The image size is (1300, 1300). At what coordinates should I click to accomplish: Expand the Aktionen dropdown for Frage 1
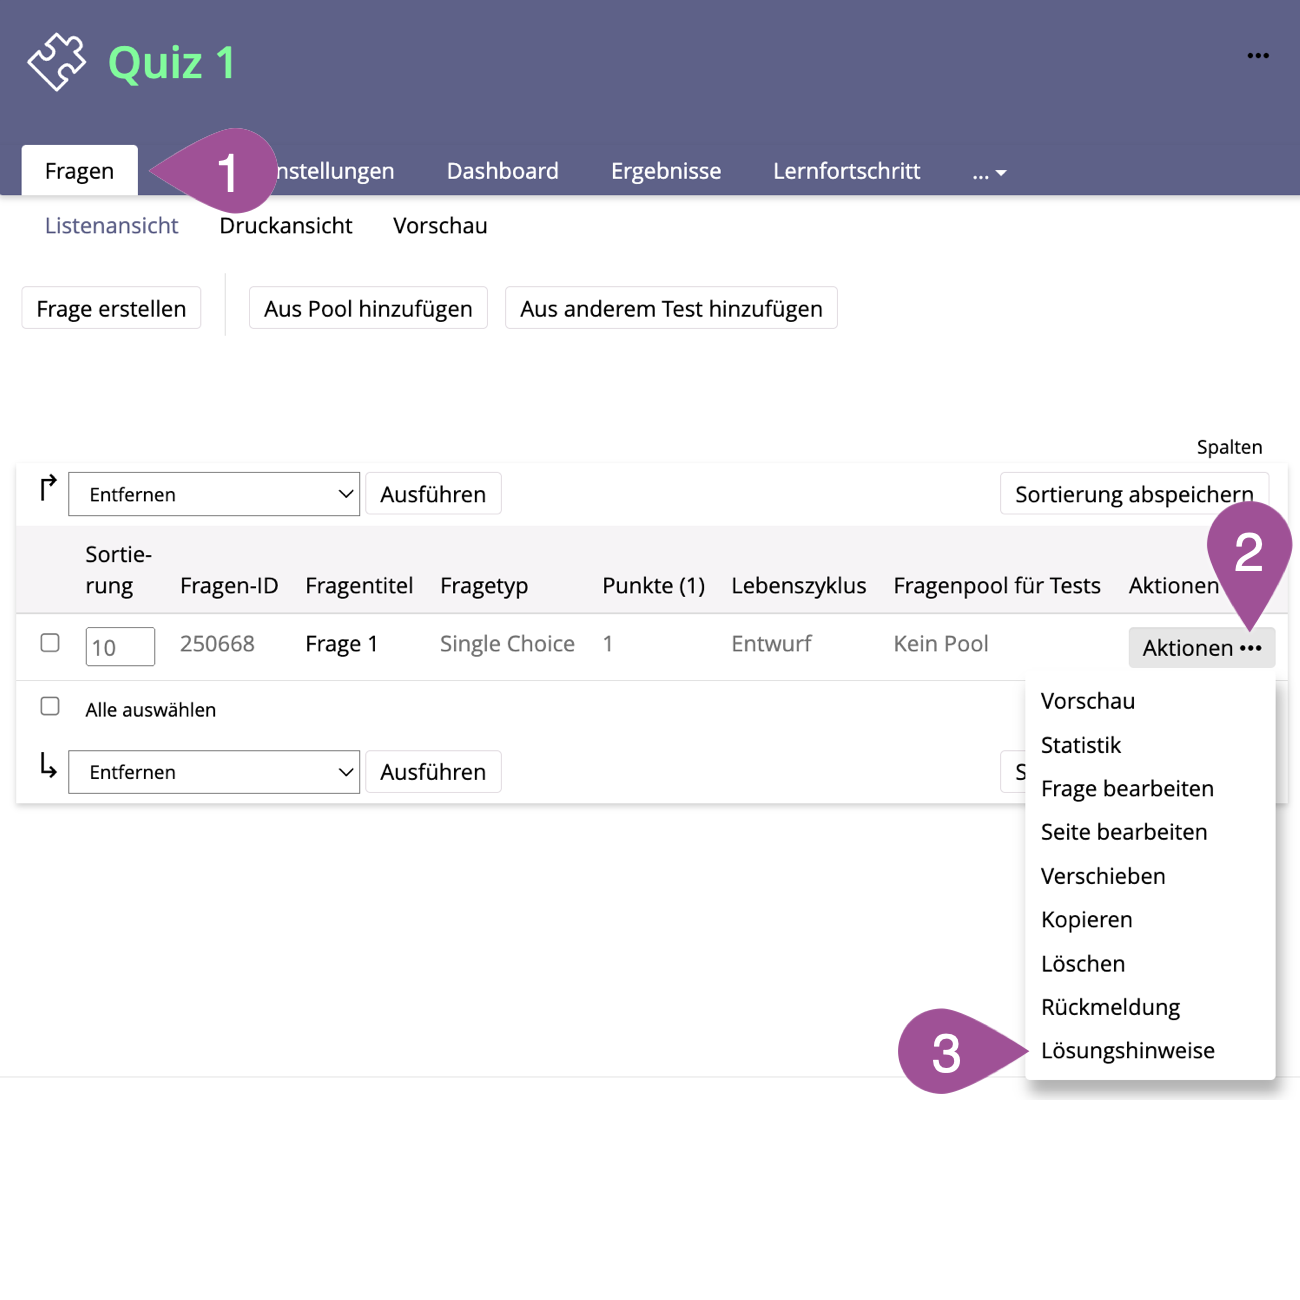[1201, 648]
